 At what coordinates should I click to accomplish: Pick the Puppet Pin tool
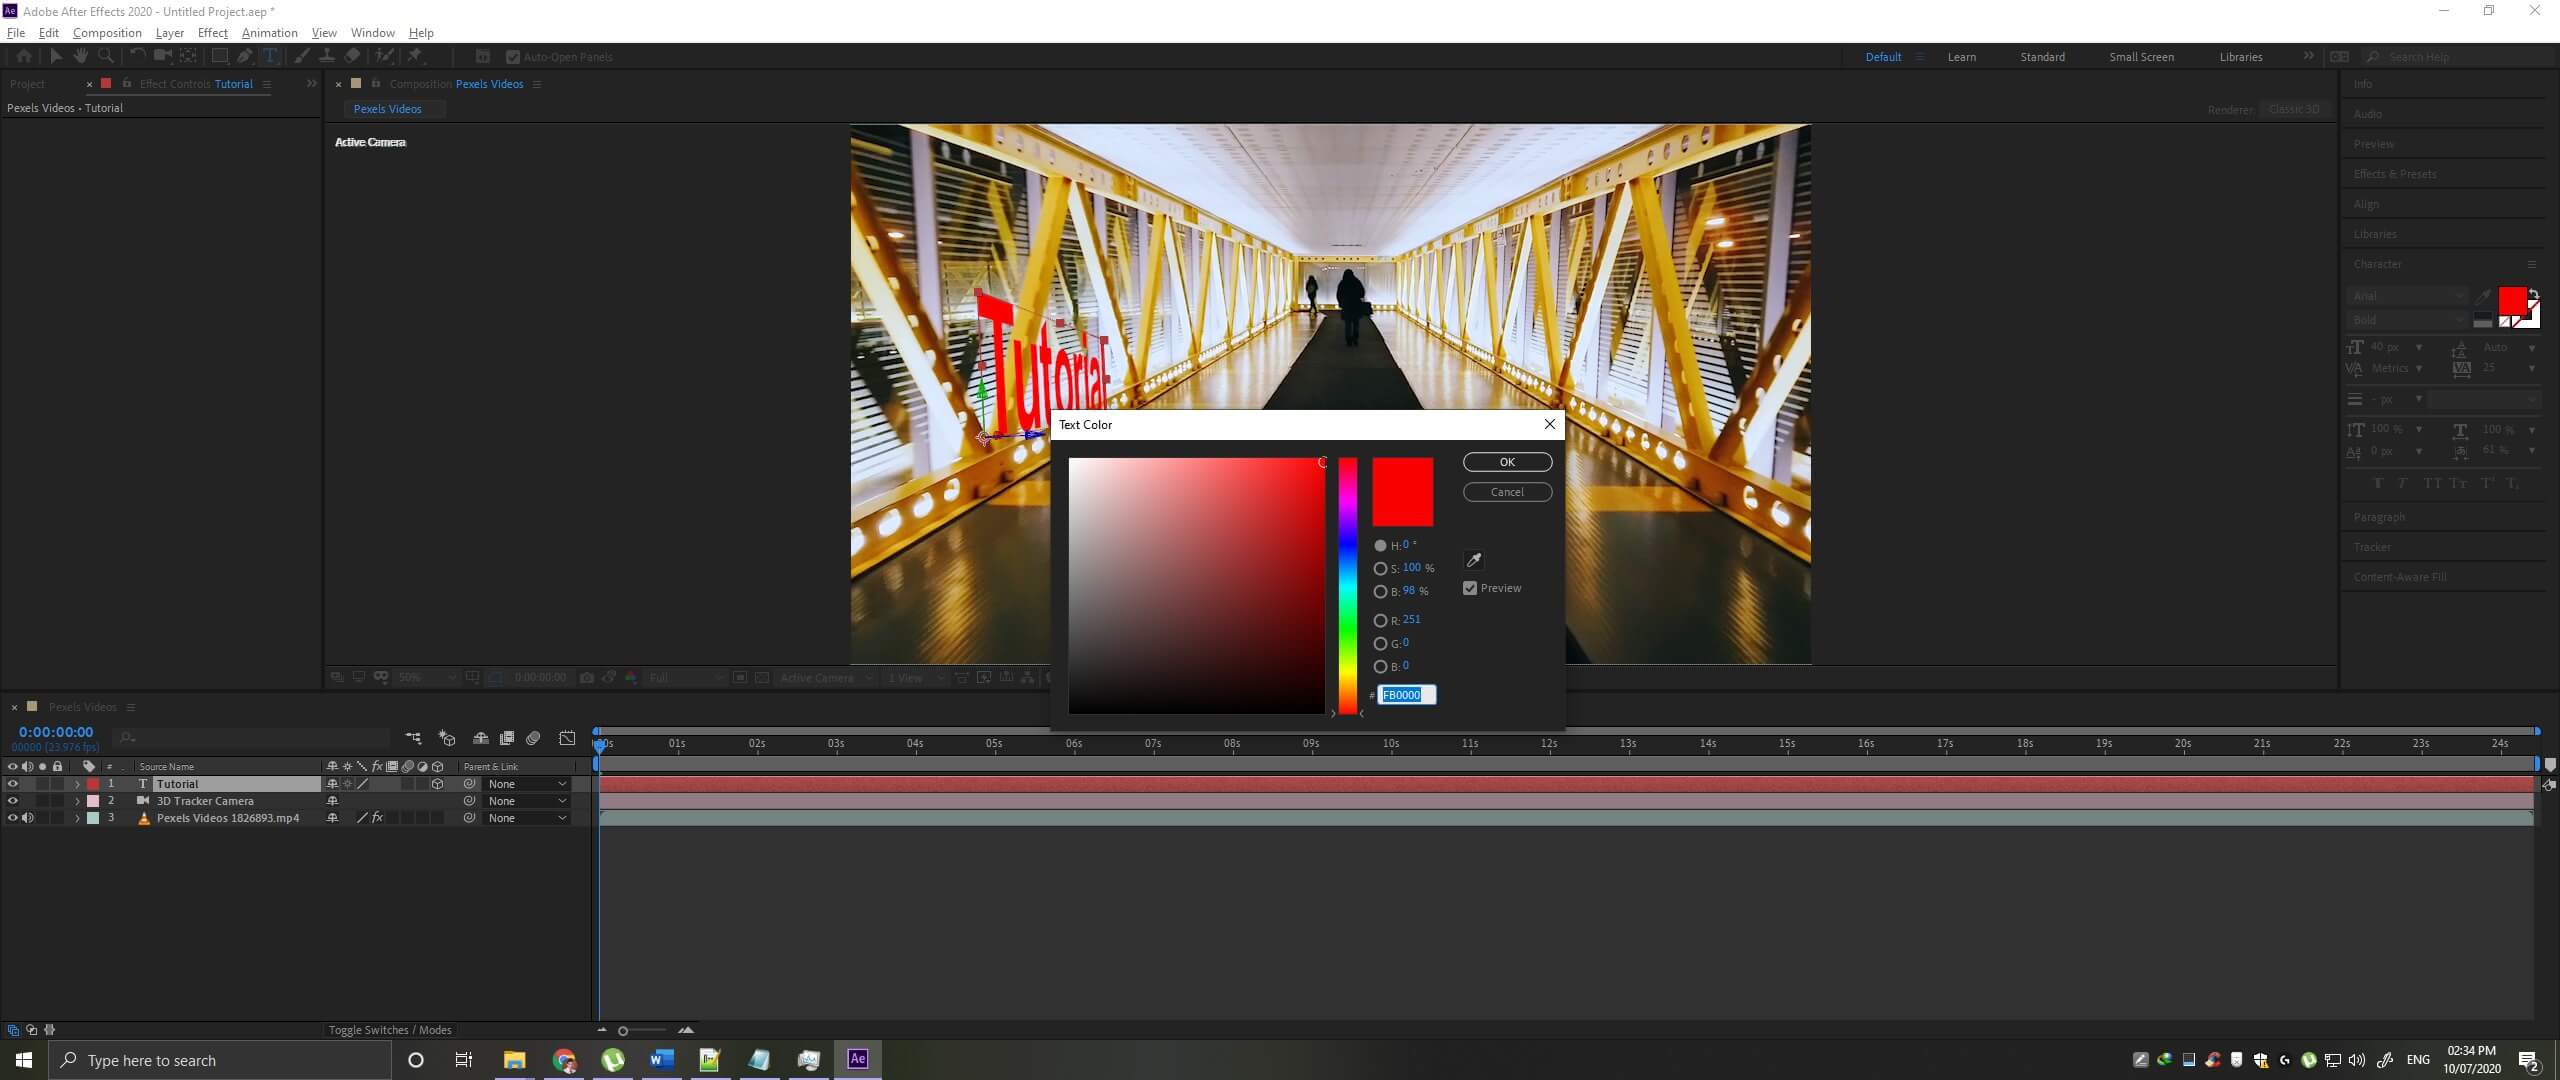[x=414, y=57]
